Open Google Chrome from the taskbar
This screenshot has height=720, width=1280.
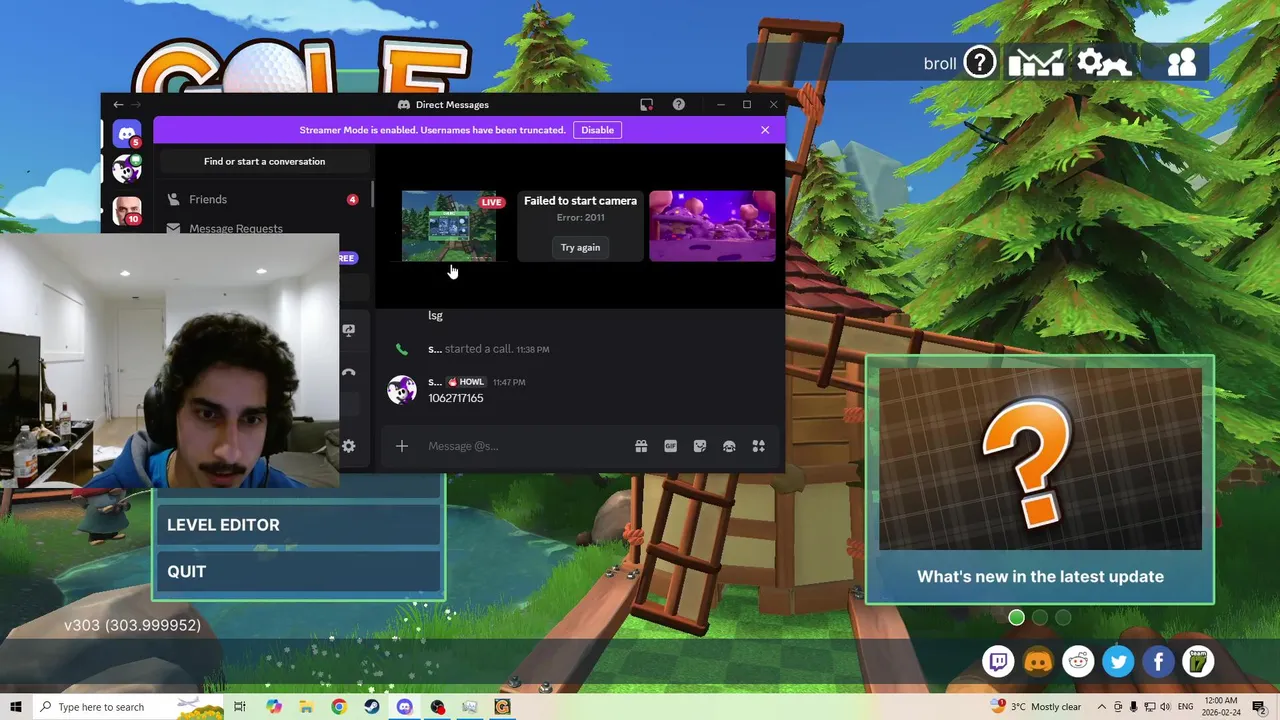[339, 707]
